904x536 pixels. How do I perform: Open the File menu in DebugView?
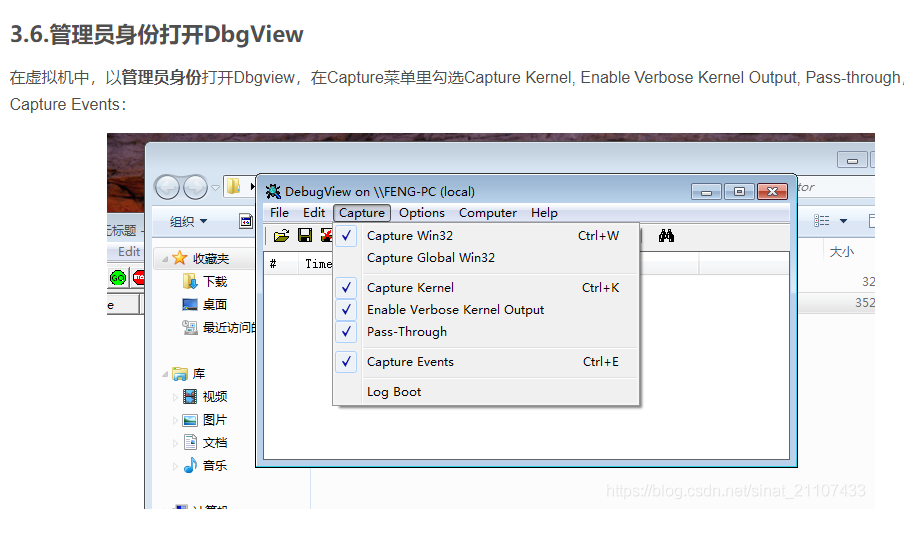(x=279, y=213)
